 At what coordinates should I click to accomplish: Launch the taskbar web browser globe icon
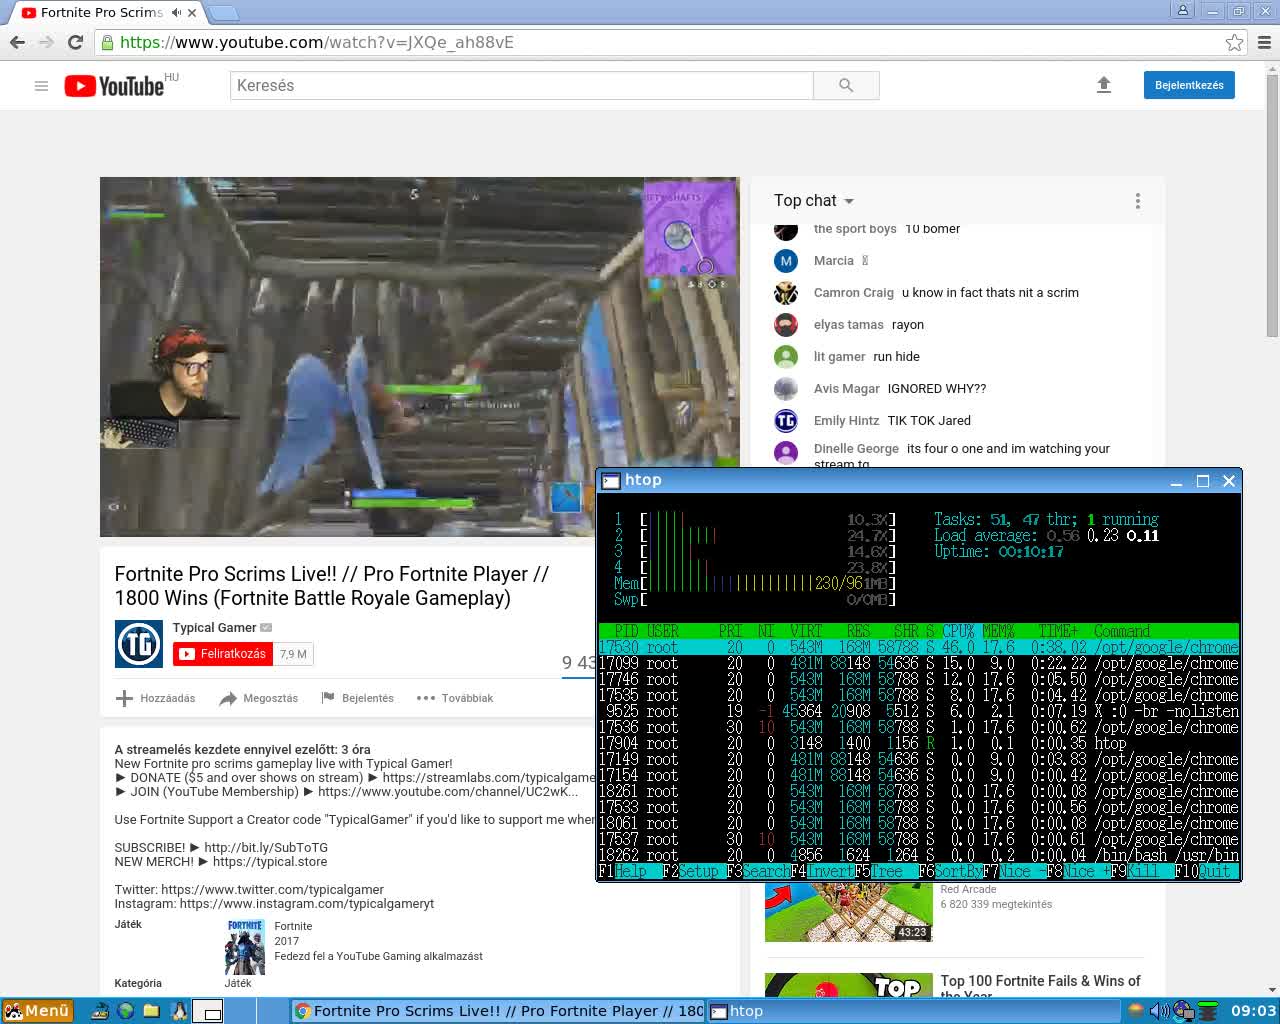point(126,1011)
